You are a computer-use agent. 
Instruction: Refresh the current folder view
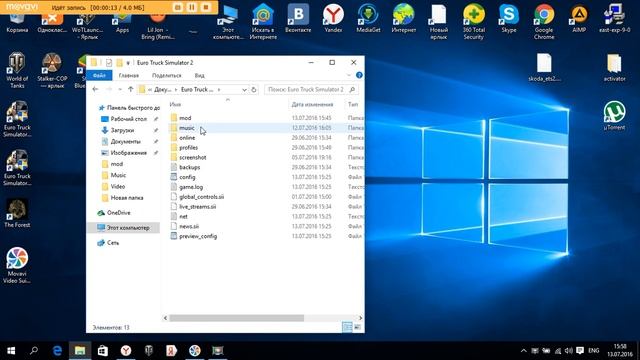pos(253,89)
